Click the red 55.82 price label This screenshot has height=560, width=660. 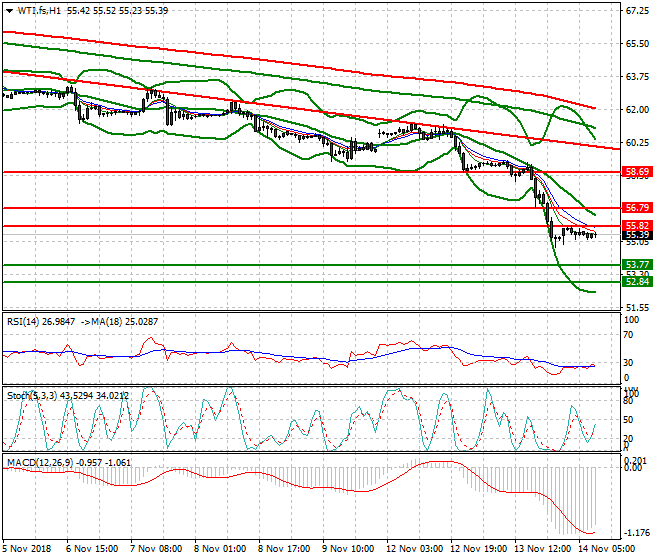[637, 226]
